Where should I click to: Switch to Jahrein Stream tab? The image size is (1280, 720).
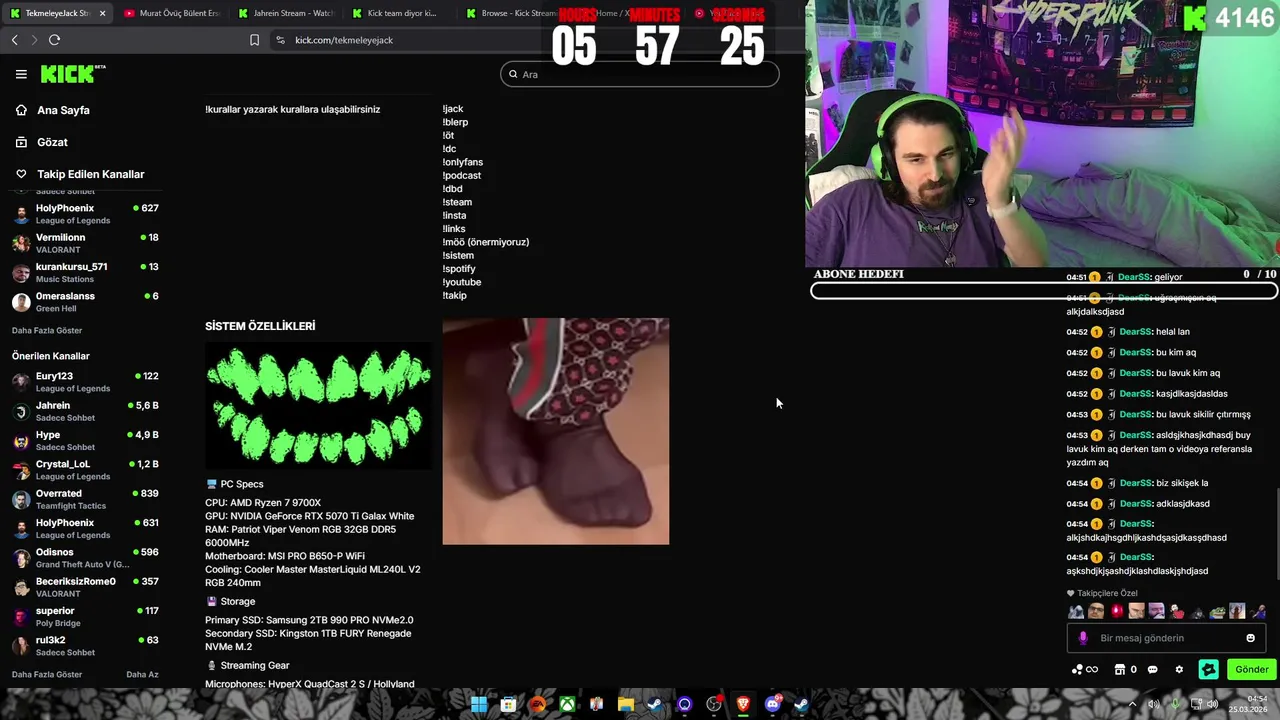click(x=285, y=14)
